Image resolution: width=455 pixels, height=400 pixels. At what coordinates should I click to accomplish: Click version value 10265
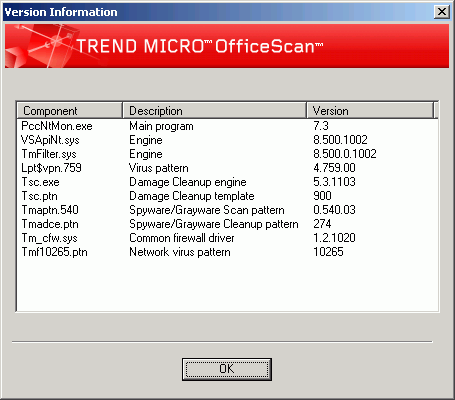coord(328,252)
